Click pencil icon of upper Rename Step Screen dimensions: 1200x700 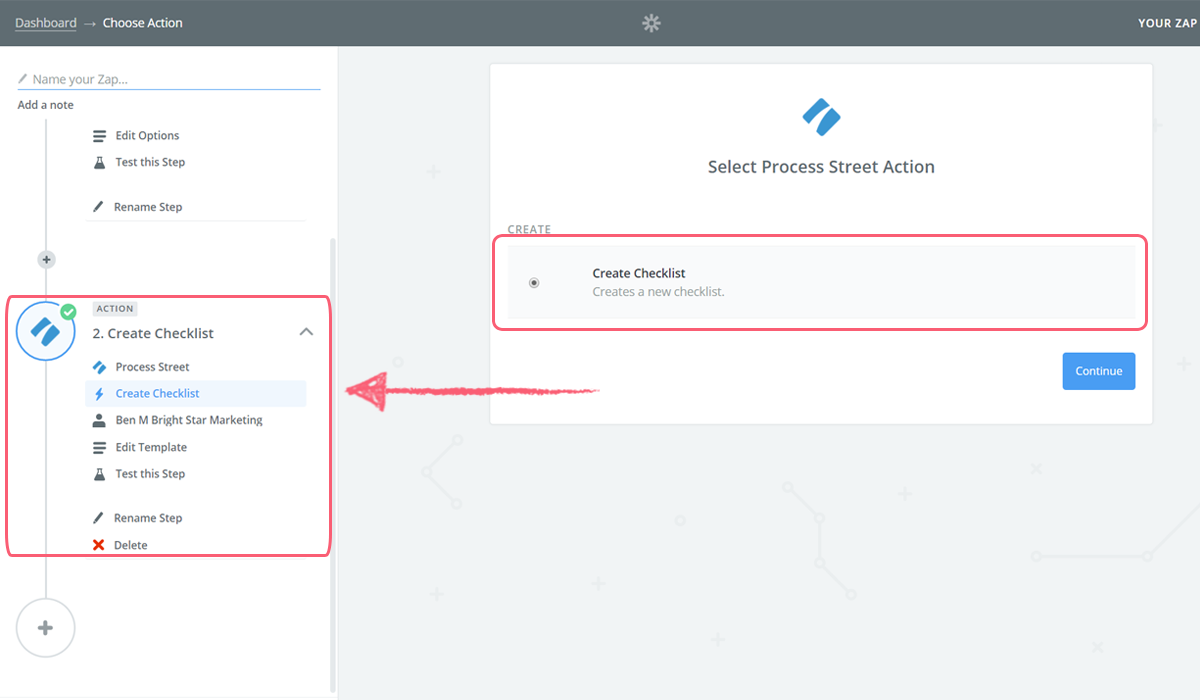click(x=98, y=207)
